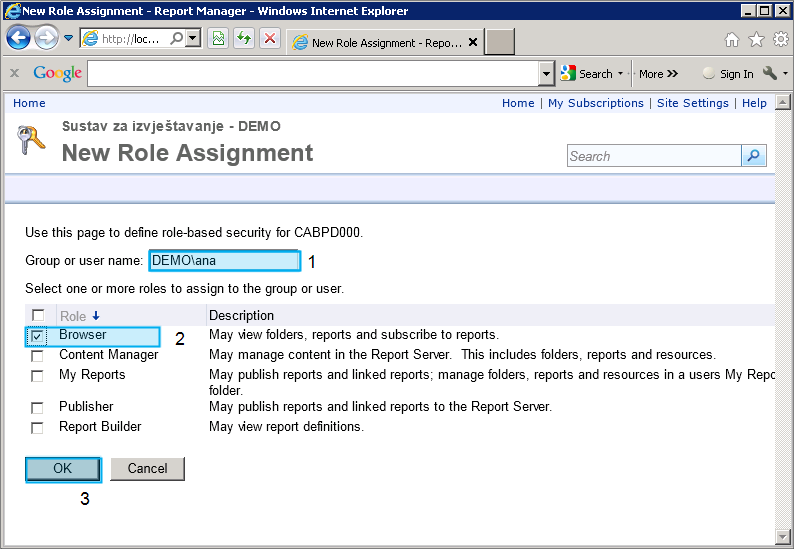Check the My Reports role checkbox
Viewport: 794px width, 549px height.
tap(37, 376)
